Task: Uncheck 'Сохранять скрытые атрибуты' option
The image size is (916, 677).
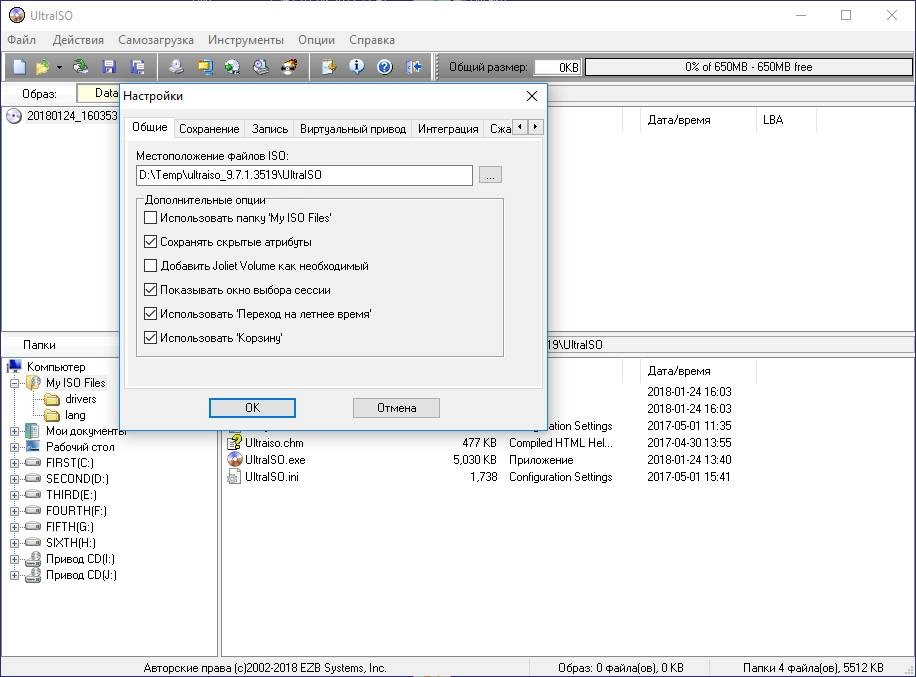Action: point(150,242)
